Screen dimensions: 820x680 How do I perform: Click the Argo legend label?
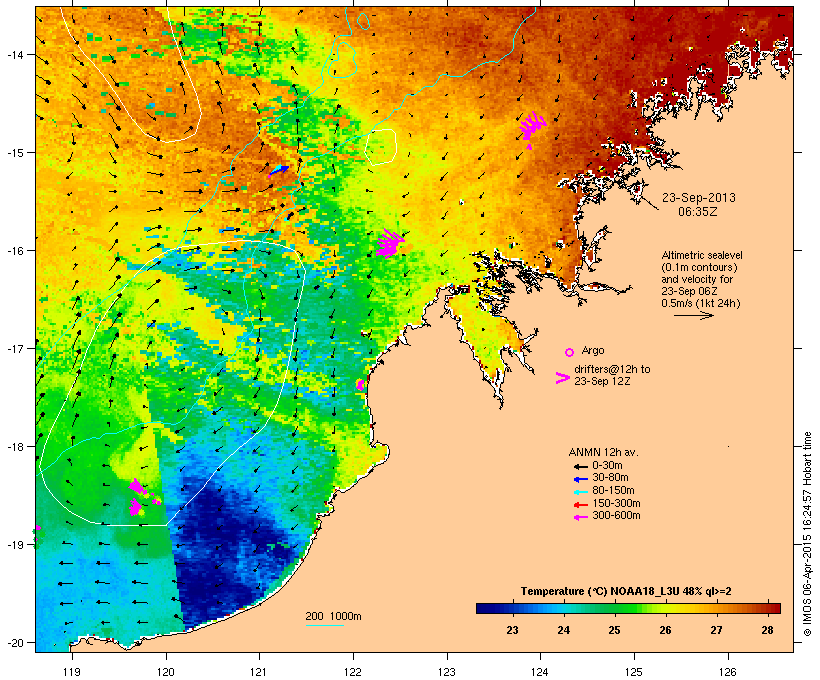(x=593, y=350)
